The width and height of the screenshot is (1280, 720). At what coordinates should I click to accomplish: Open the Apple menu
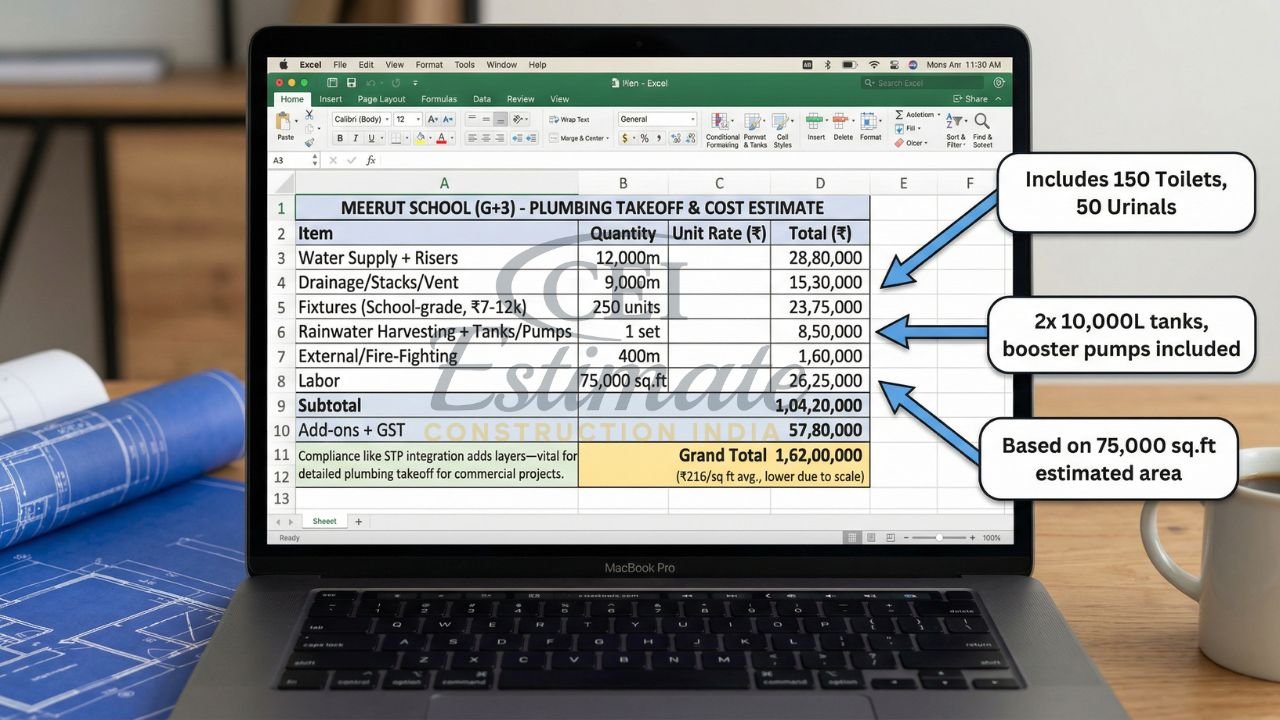pyautogui.click(x=283, y=65)
